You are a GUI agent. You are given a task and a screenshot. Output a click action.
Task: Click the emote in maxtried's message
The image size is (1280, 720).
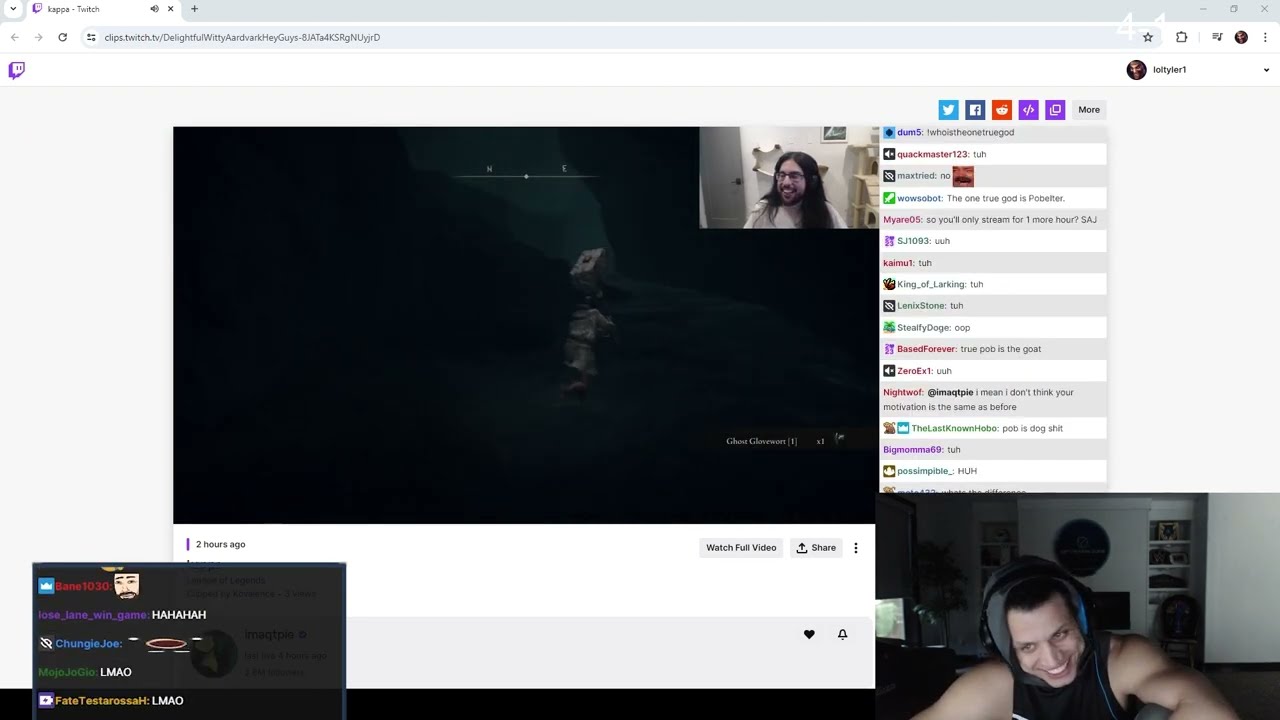point(963,176)
